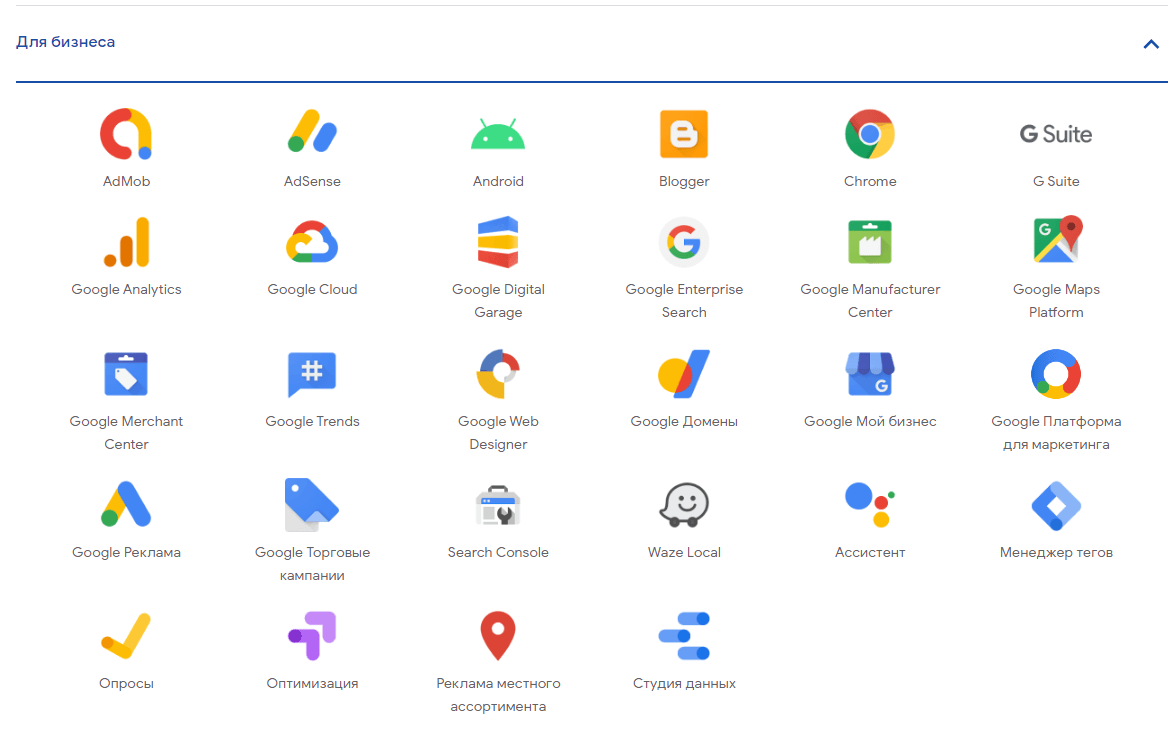Click the Google Реклама icon
This screenshot has height=754, width=1170.
[x=126, y=505]
